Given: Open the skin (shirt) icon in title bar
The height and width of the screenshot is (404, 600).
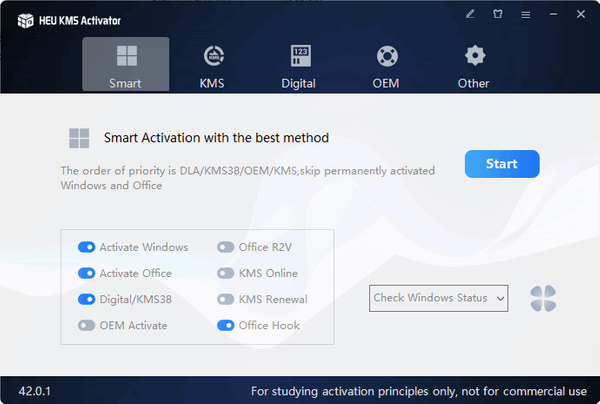Looking at the screenshot, I should 498,15.
